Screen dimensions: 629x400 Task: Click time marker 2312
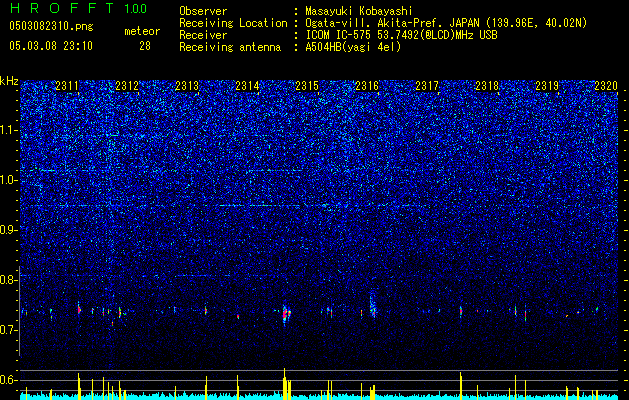(127, 86)
